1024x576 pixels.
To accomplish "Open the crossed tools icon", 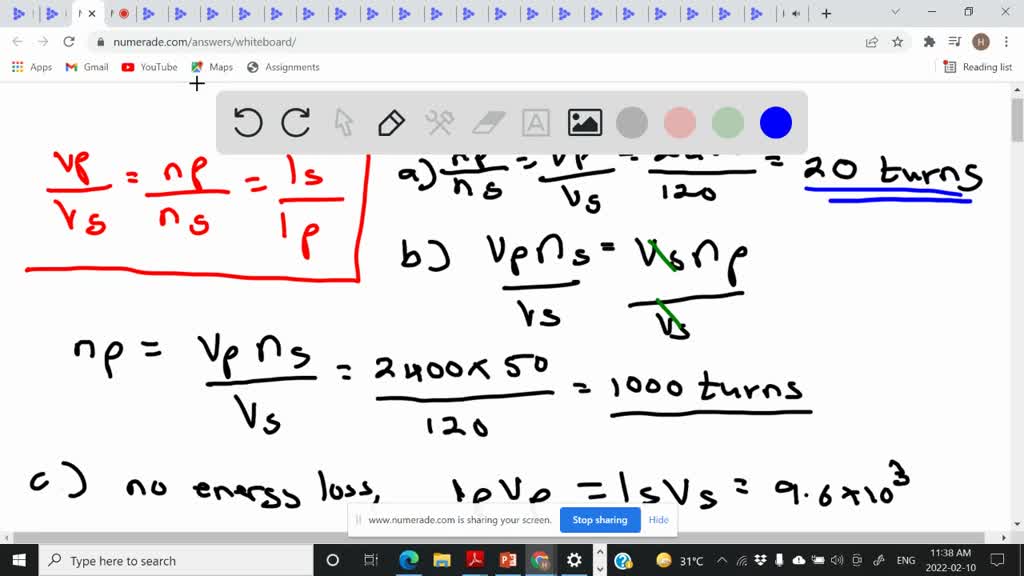I will pyautogui.click(x=440, y=123).
